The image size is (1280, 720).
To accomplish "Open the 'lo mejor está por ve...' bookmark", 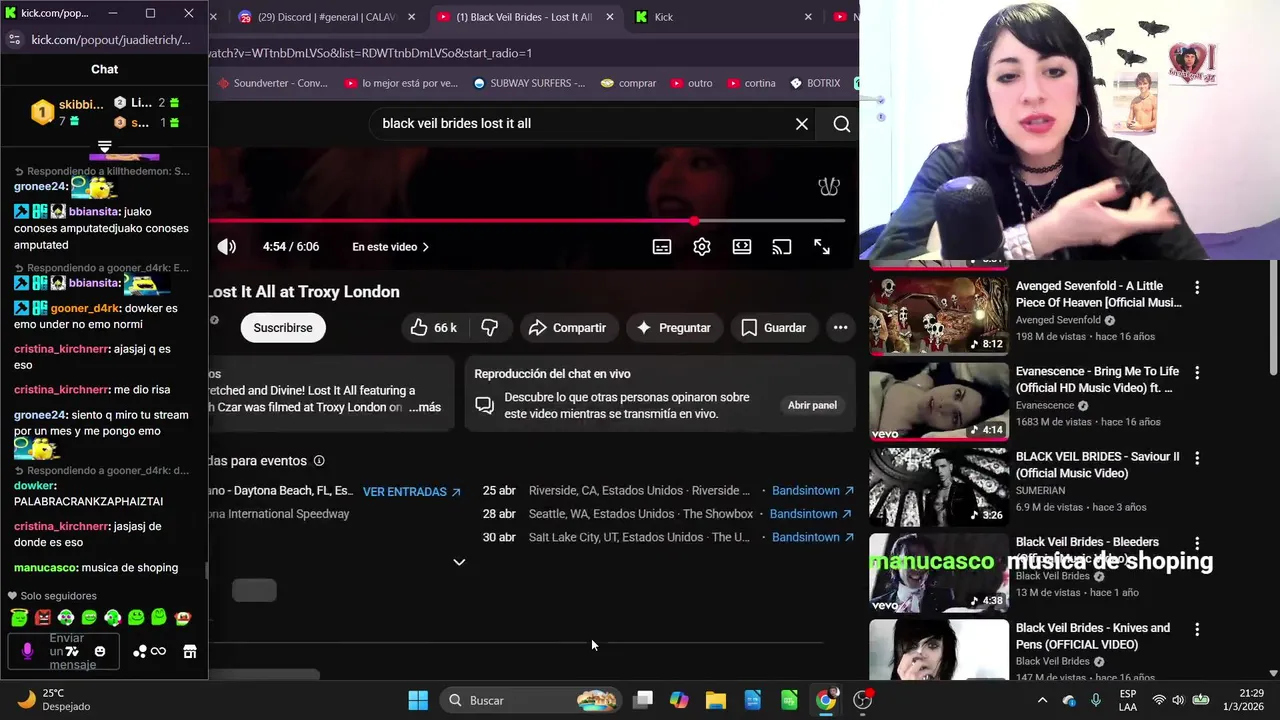I will click(x=401, y=83).
